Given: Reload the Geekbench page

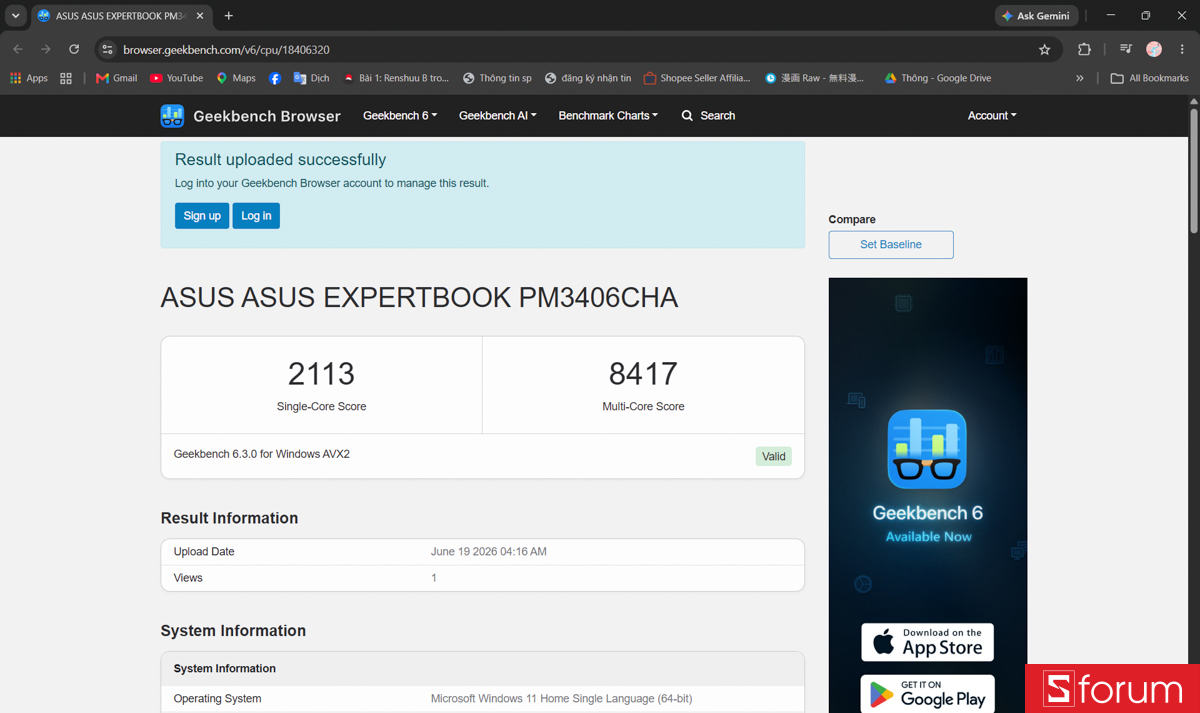Looking at the screenshot, I should [x=74, y=49].
